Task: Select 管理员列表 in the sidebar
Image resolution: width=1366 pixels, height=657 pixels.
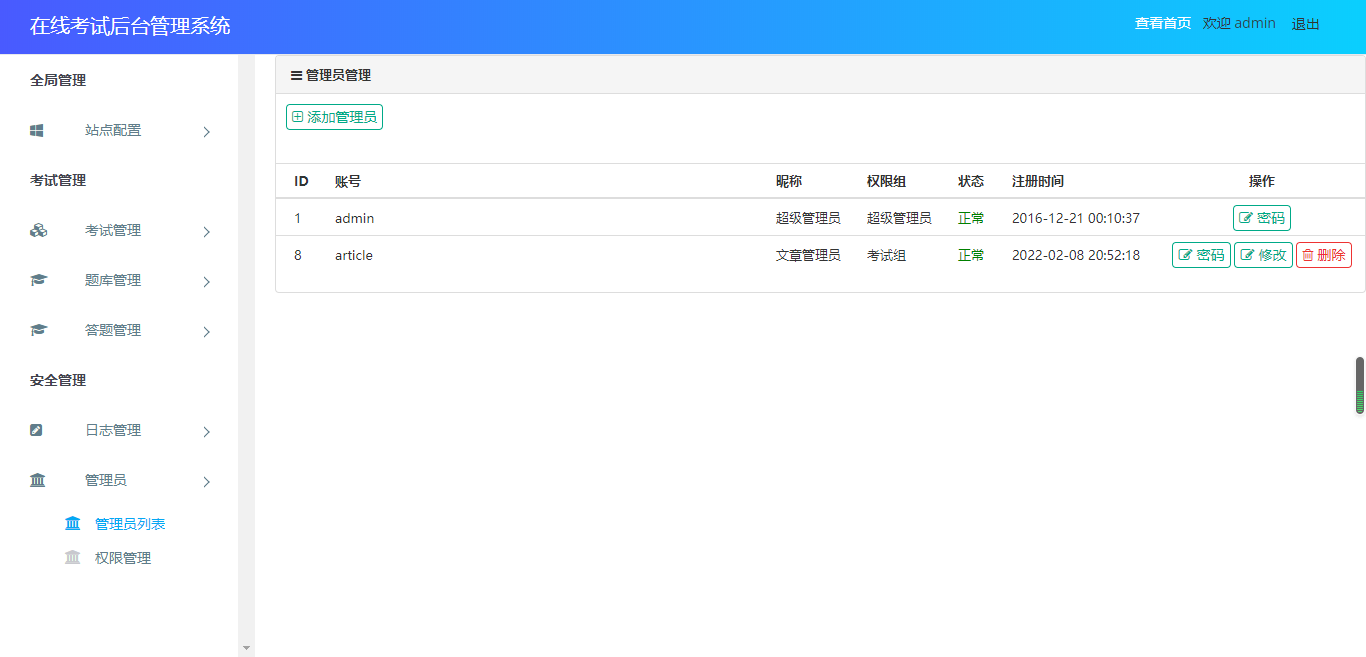Action: (130, 524)
